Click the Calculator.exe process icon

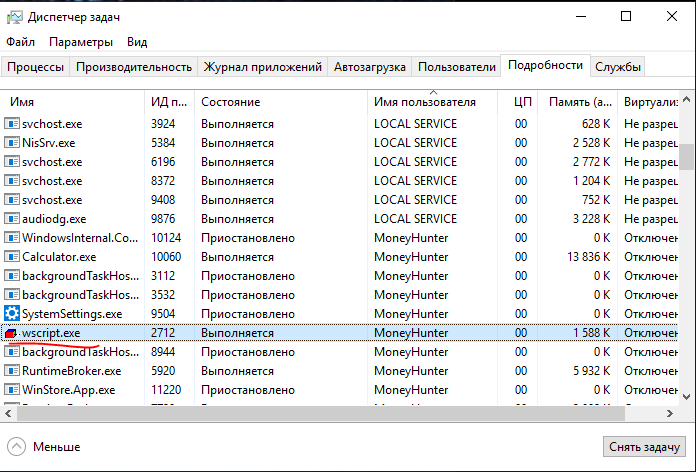(12, 257)
